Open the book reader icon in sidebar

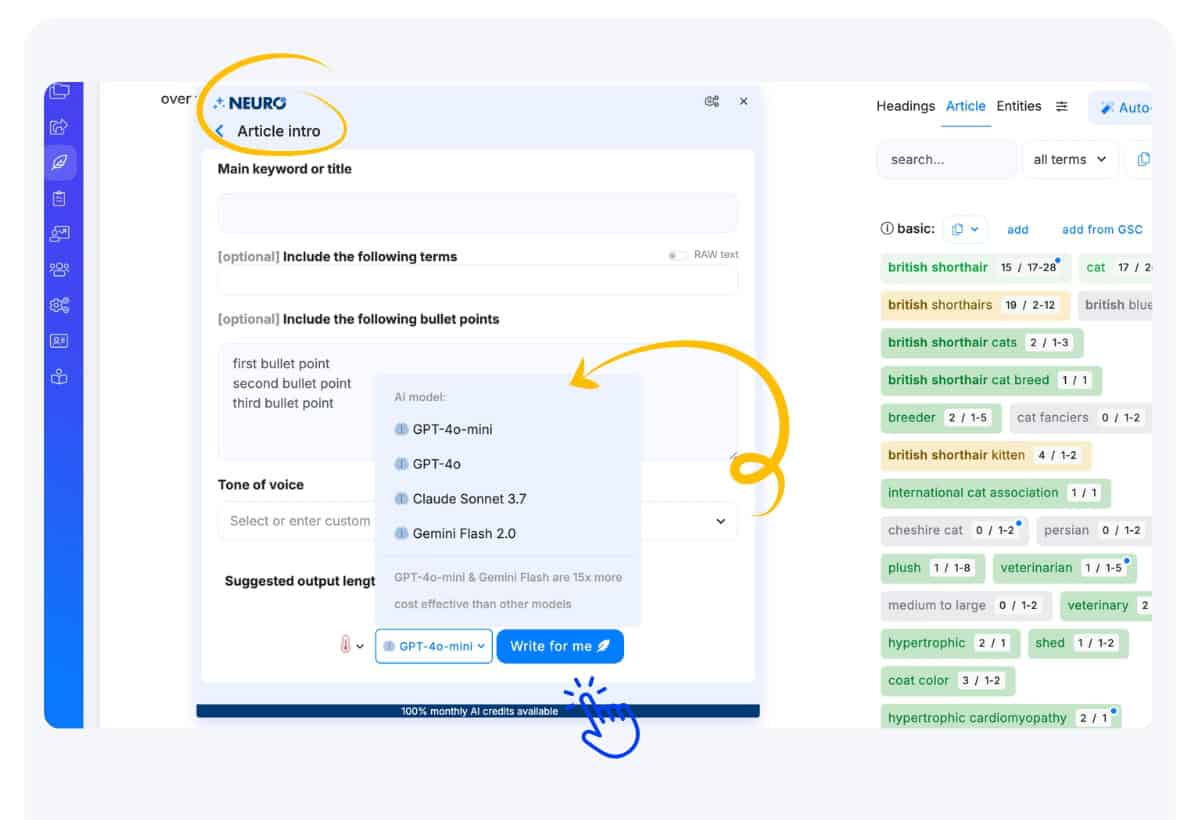(59, 377)
